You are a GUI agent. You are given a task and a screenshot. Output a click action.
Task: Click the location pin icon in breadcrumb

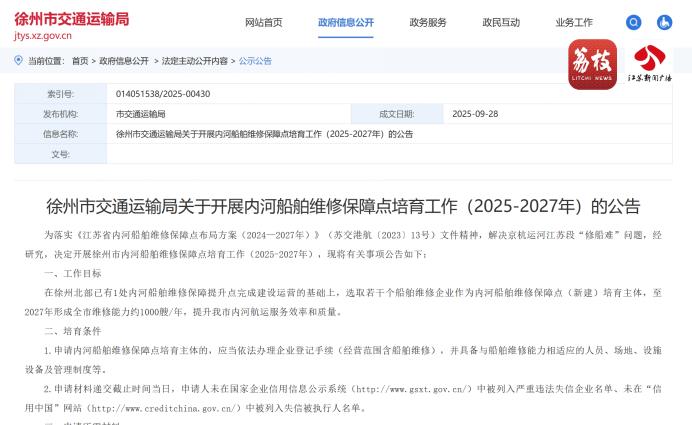click(18, 61)
